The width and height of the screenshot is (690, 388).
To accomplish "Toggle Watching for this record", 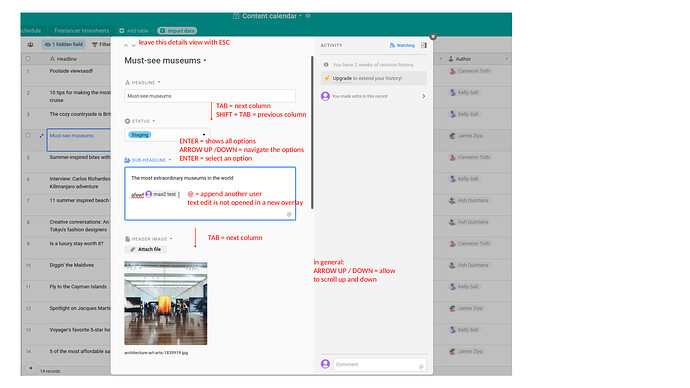I will pos(402,45).
